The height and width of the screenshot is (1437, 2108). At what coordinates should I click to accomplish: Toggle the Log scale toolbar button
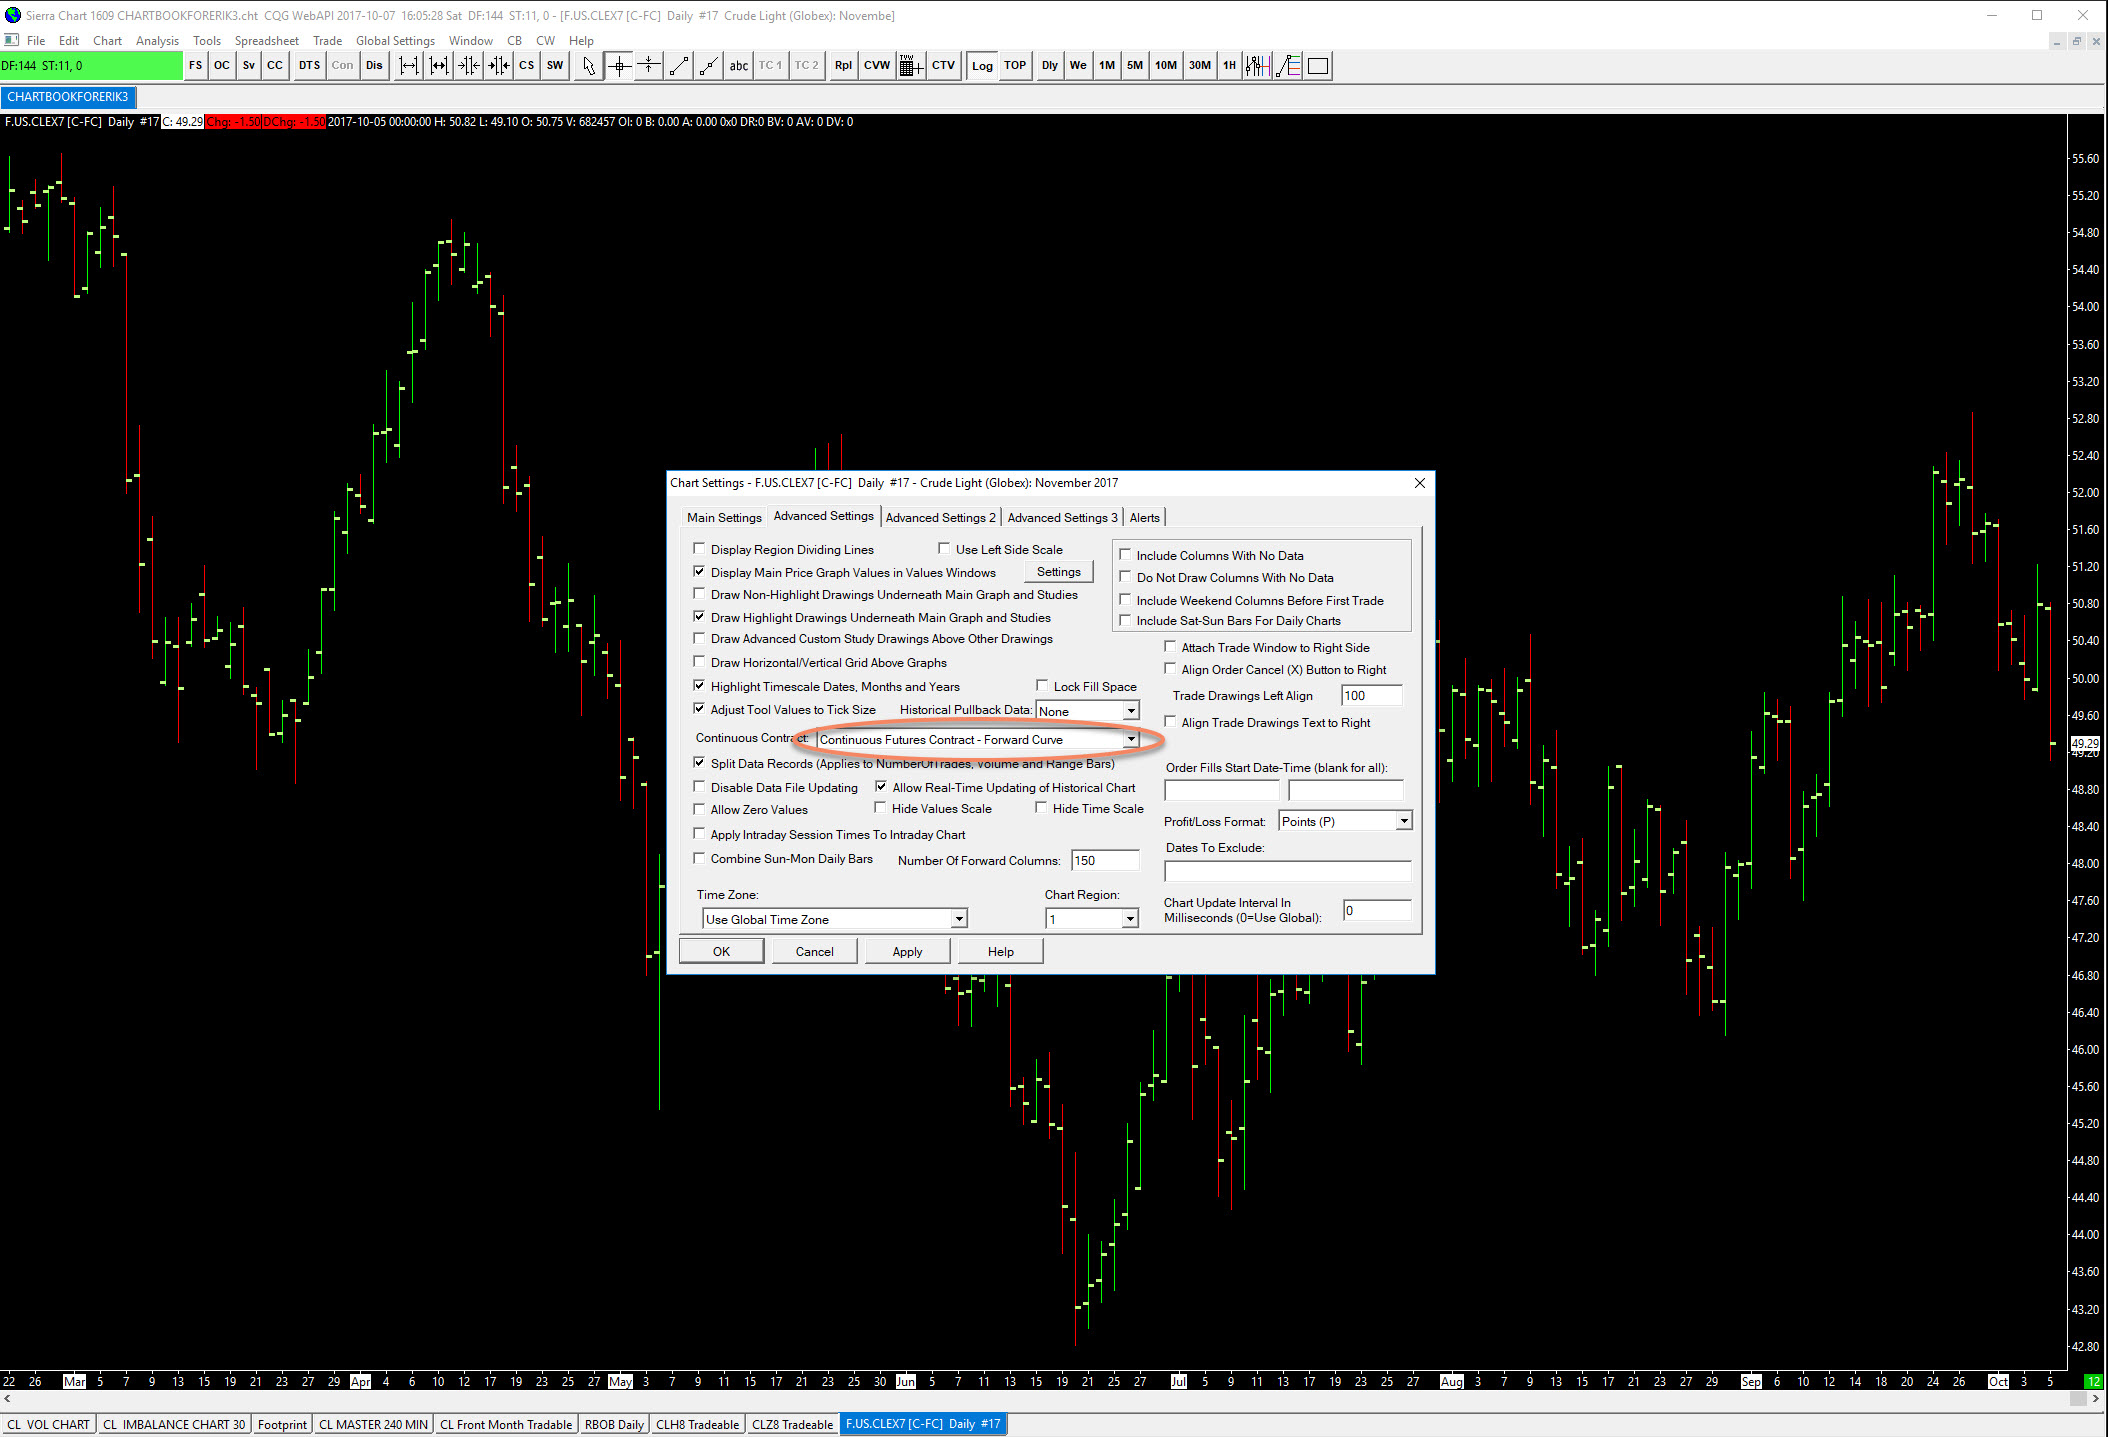click(x=982, y=66)
